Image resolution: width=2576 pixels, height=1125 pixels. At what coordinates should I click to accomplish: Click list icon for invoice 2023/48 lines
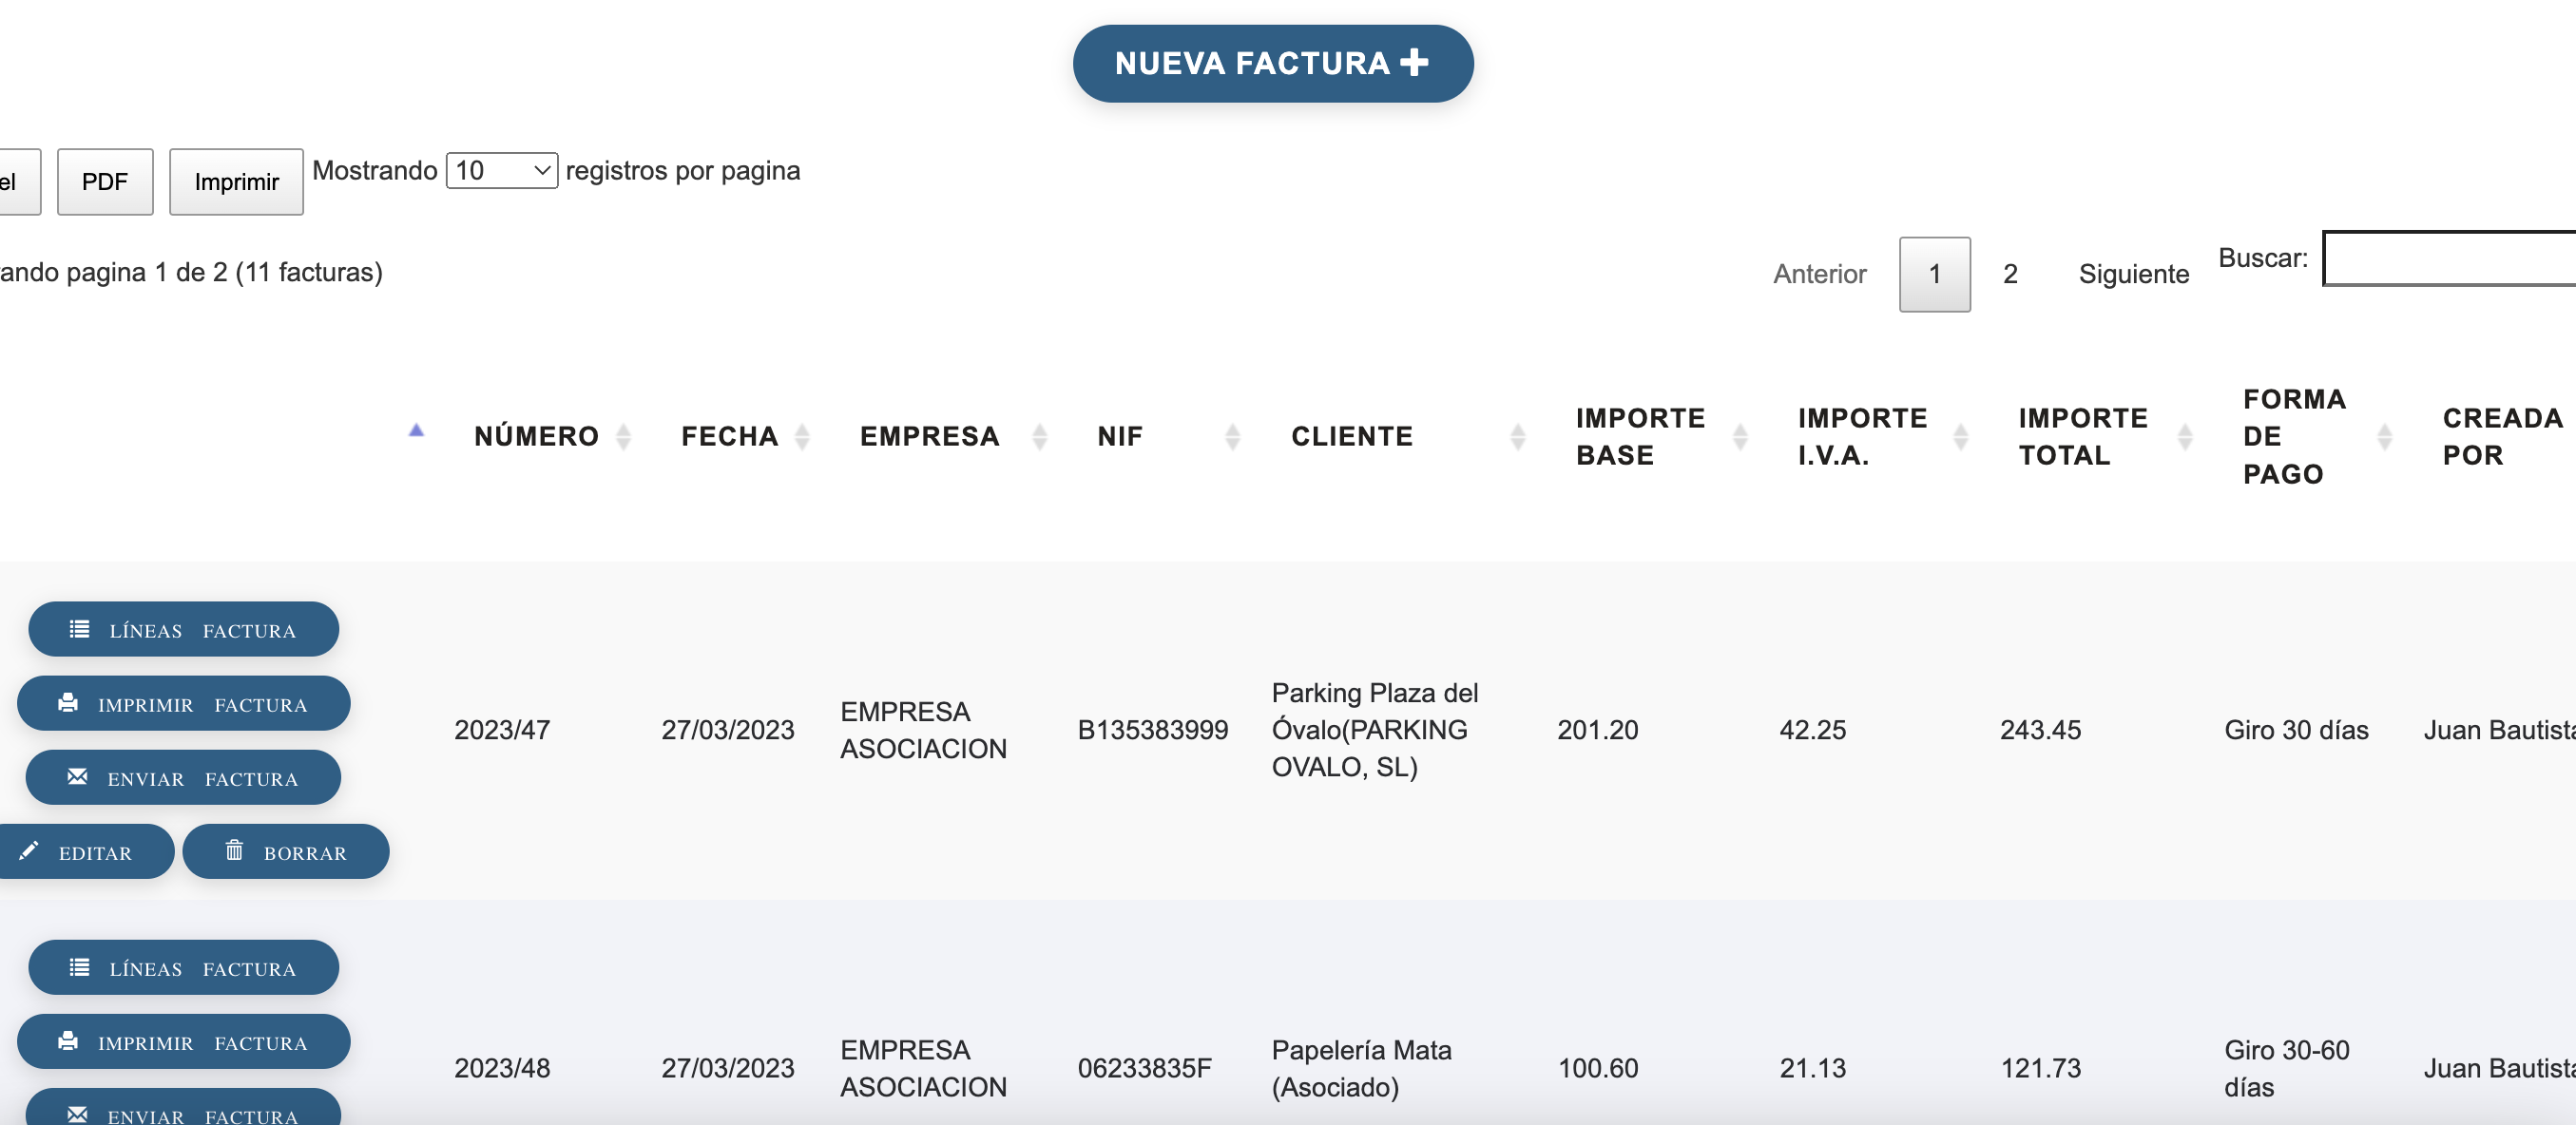pyautogui.click(x=80, y=967)
